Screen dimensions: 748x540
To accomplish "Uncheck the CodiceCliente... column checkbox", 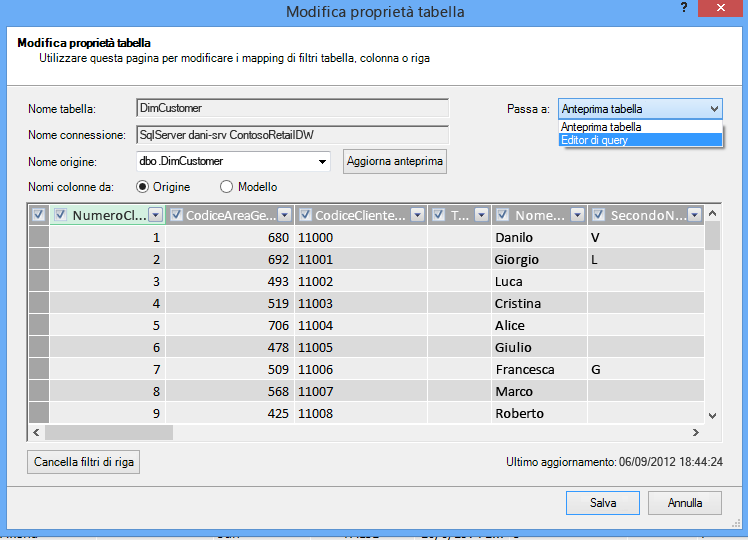I will coord(306,215).
